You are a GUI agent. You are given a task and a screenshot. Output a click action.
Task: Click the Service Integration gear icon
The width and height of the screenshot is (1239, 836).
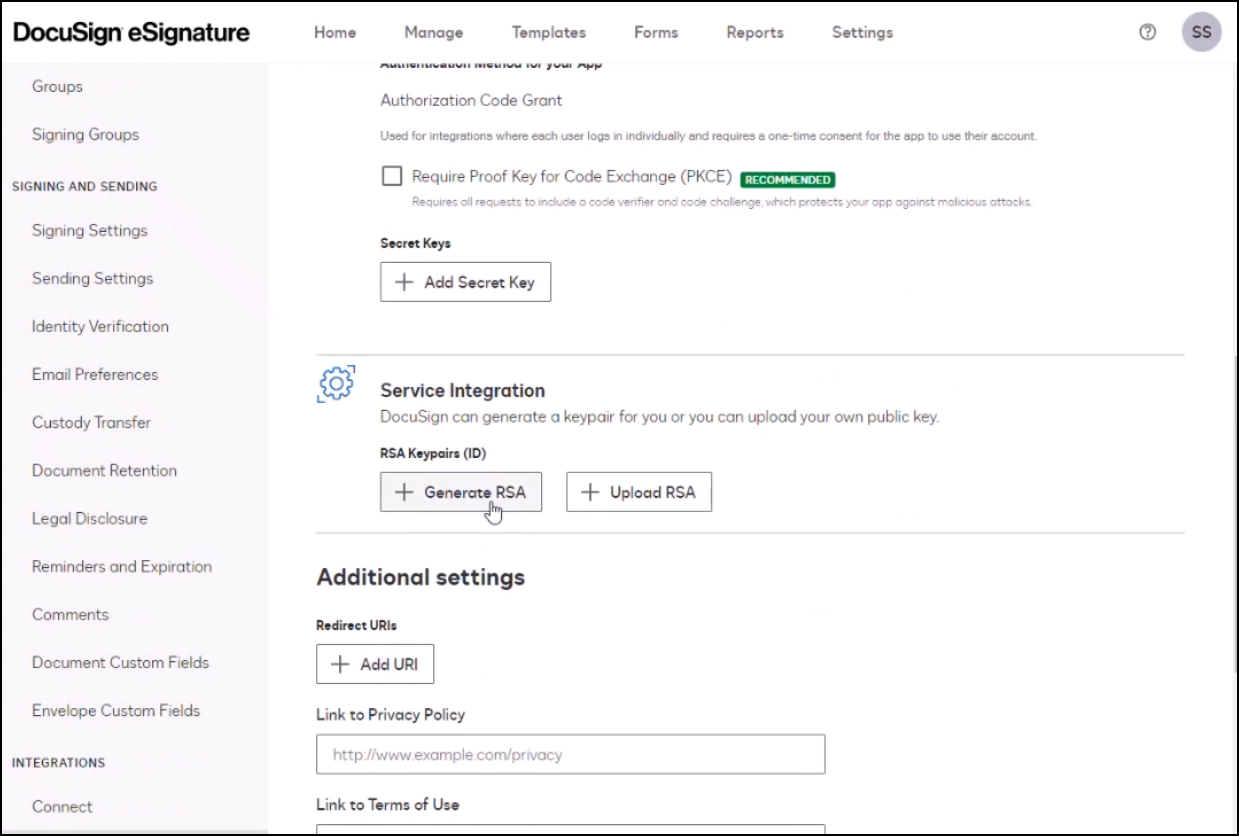(x=335, y=384)
